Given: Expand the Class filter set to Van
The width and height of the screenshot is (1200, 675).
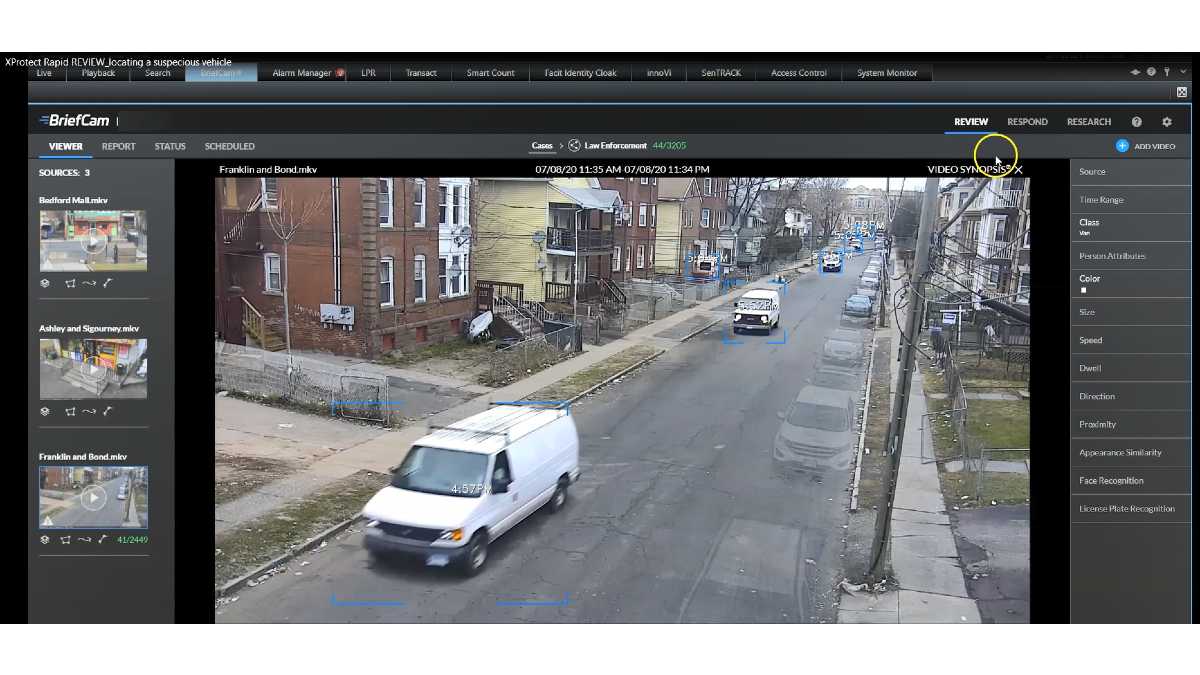Looking at the screenshot, I should [x=1131, y=227].
